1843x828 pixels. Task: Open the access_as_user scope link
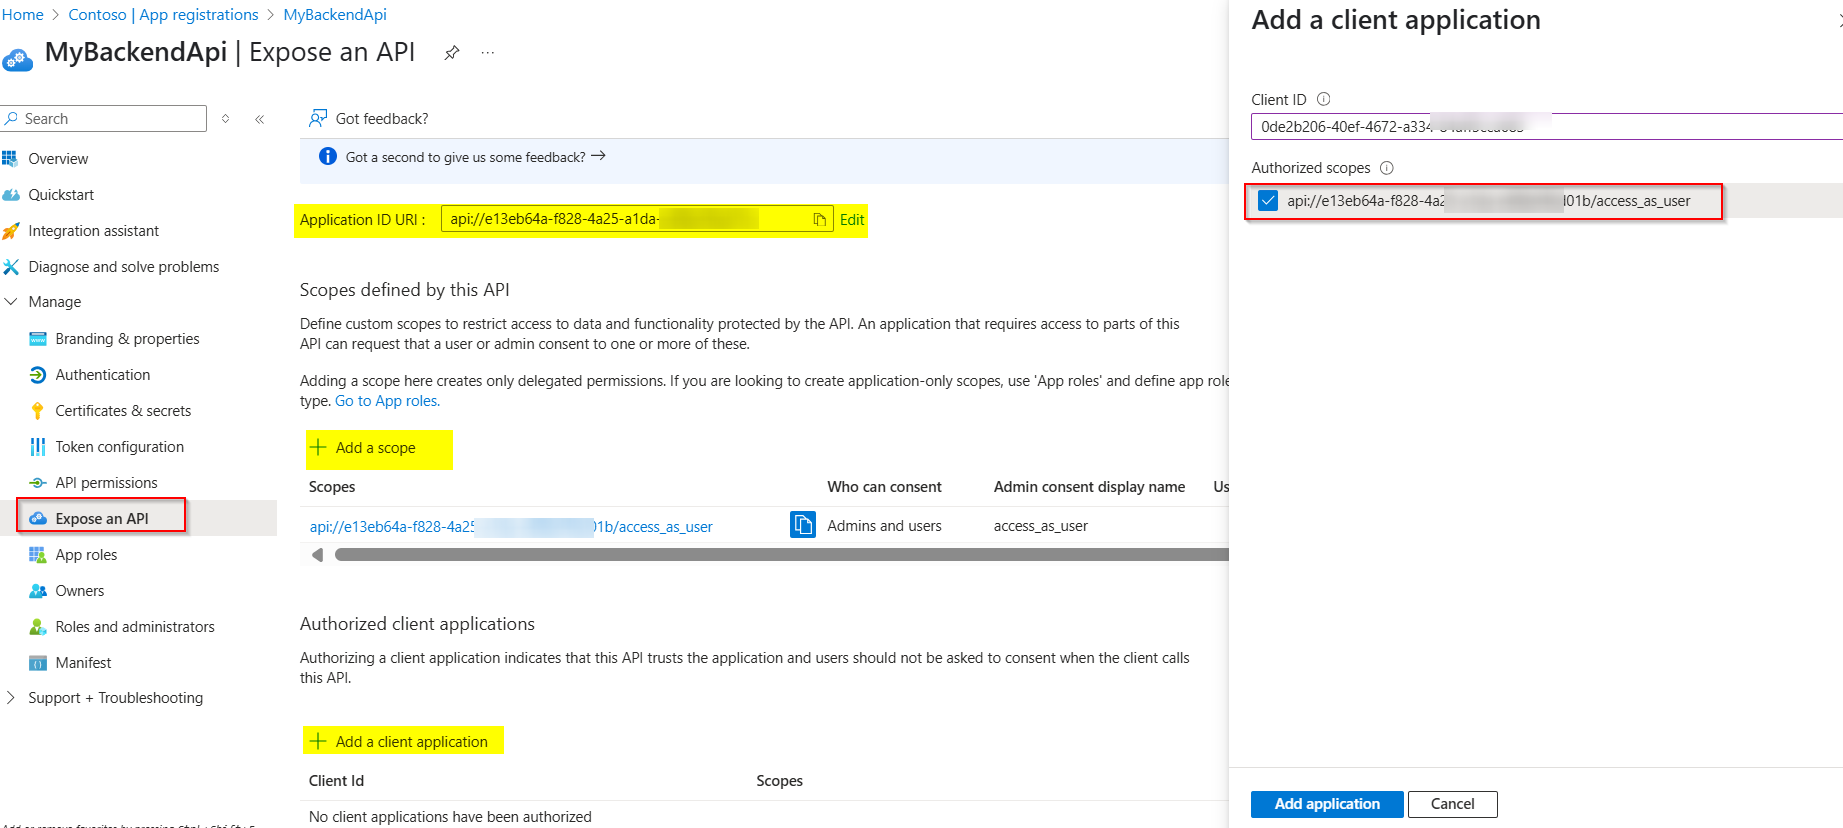tap(511, 527)
